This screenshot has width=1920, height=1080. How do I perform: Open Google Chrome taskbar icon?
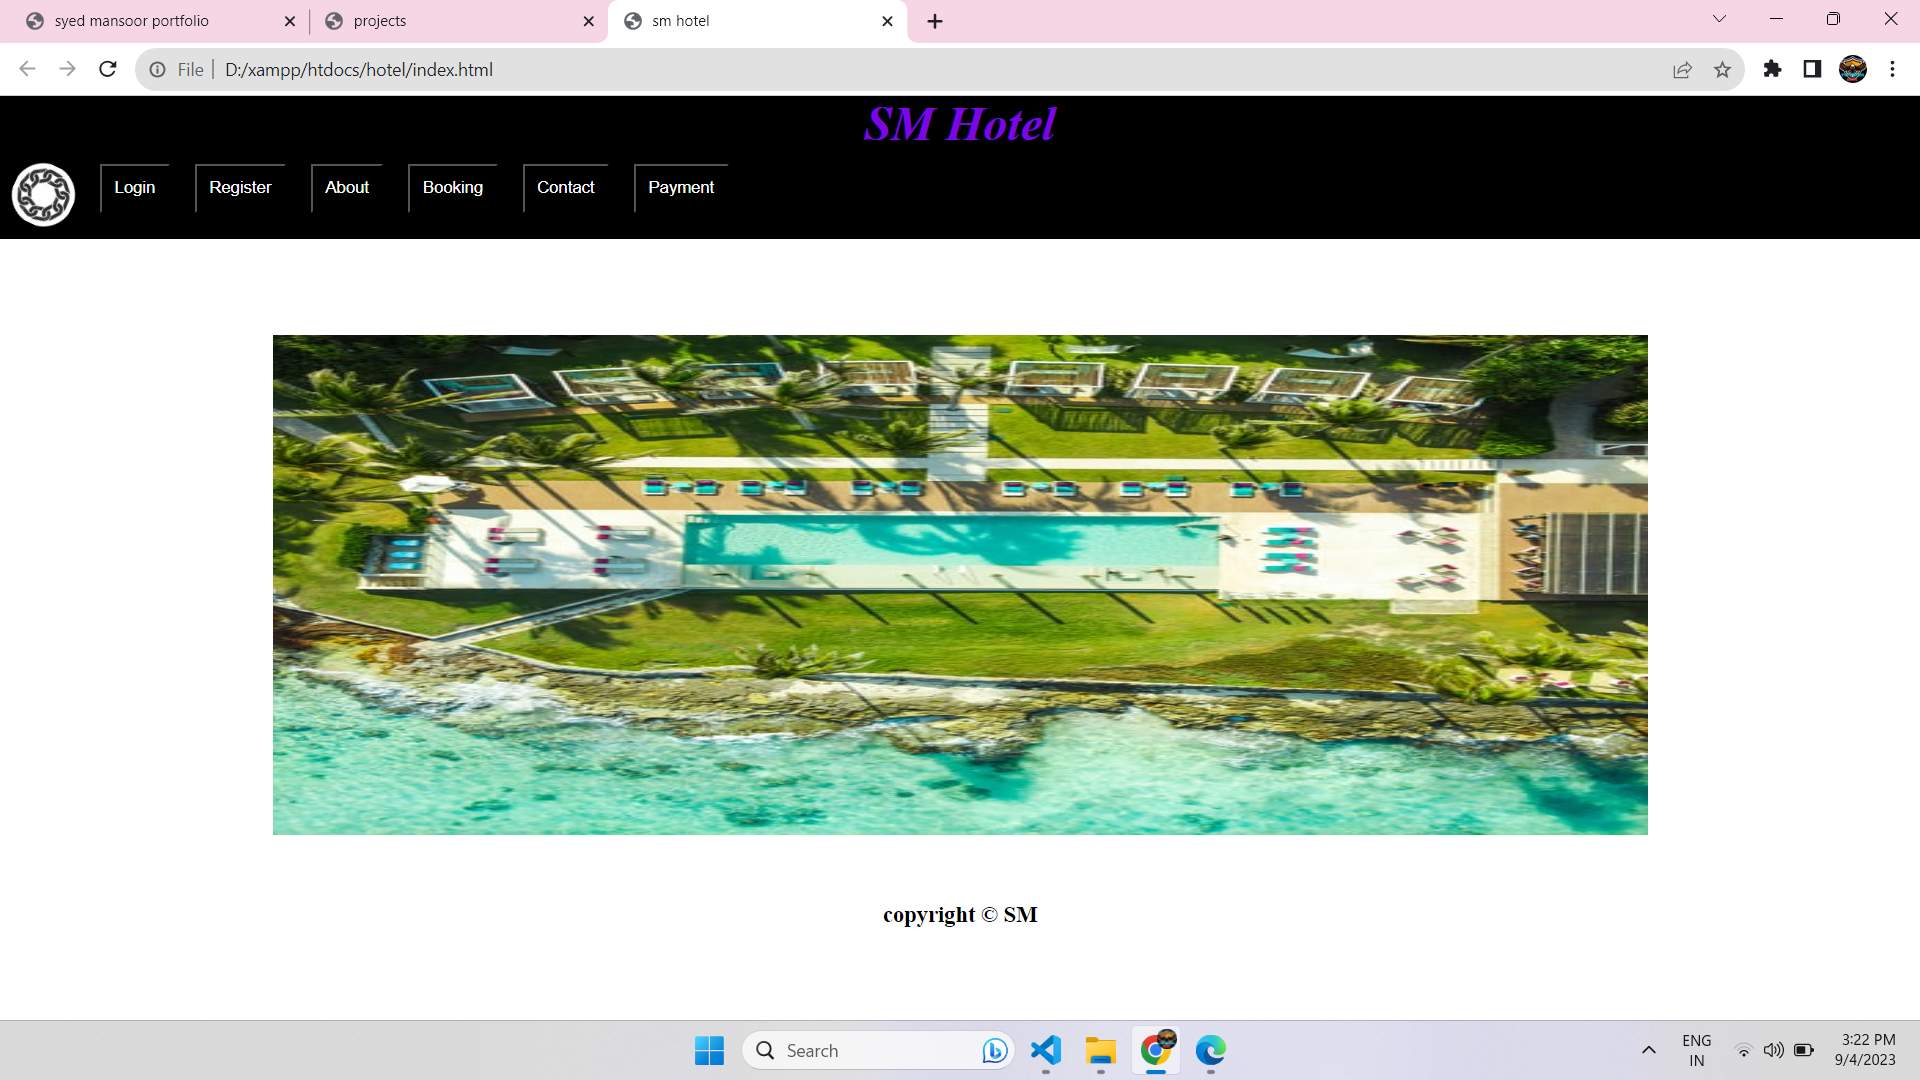[x=1156, y=1050]
